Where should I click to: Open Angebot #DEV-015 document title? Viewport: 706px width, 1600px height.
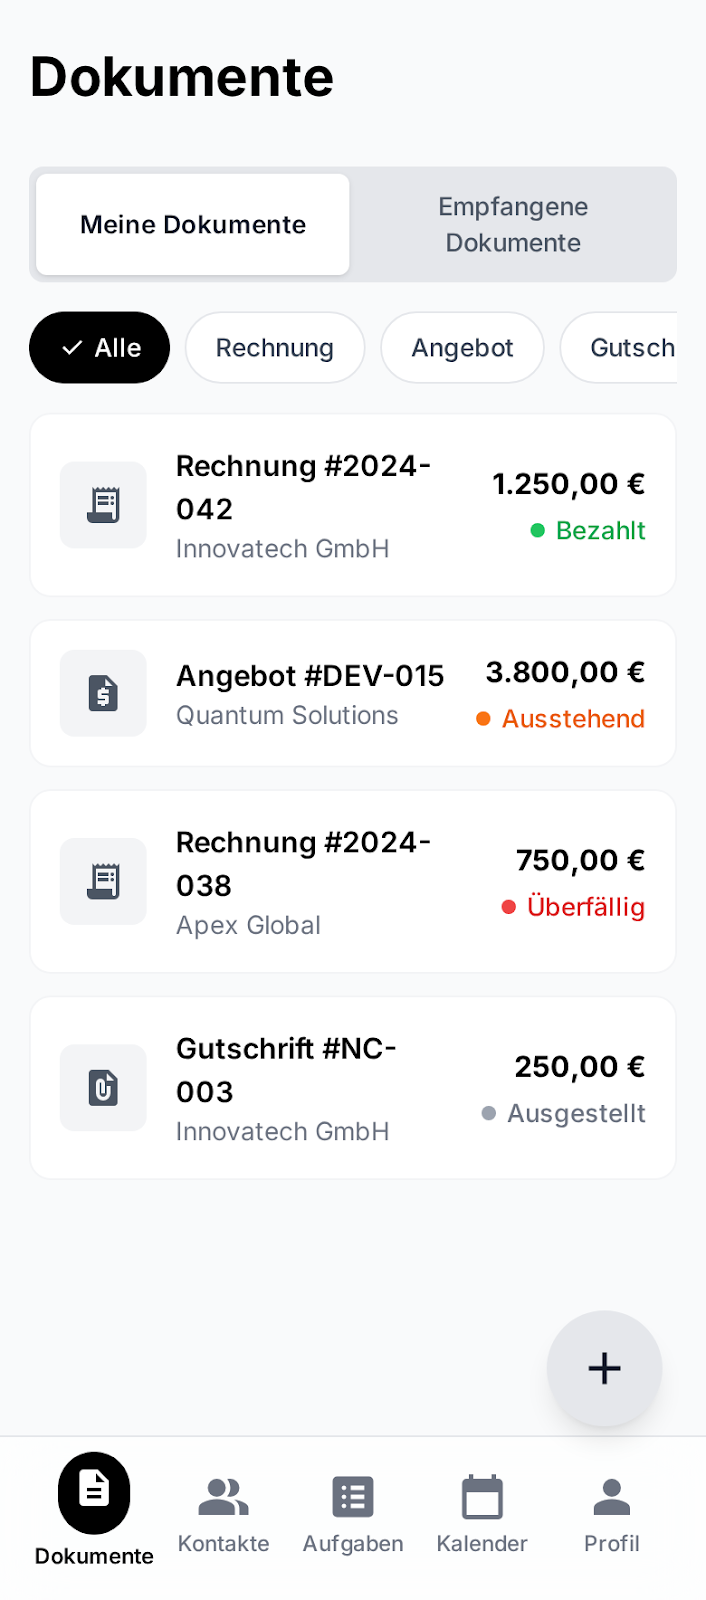pyautogui.click(x=310, y=676)
